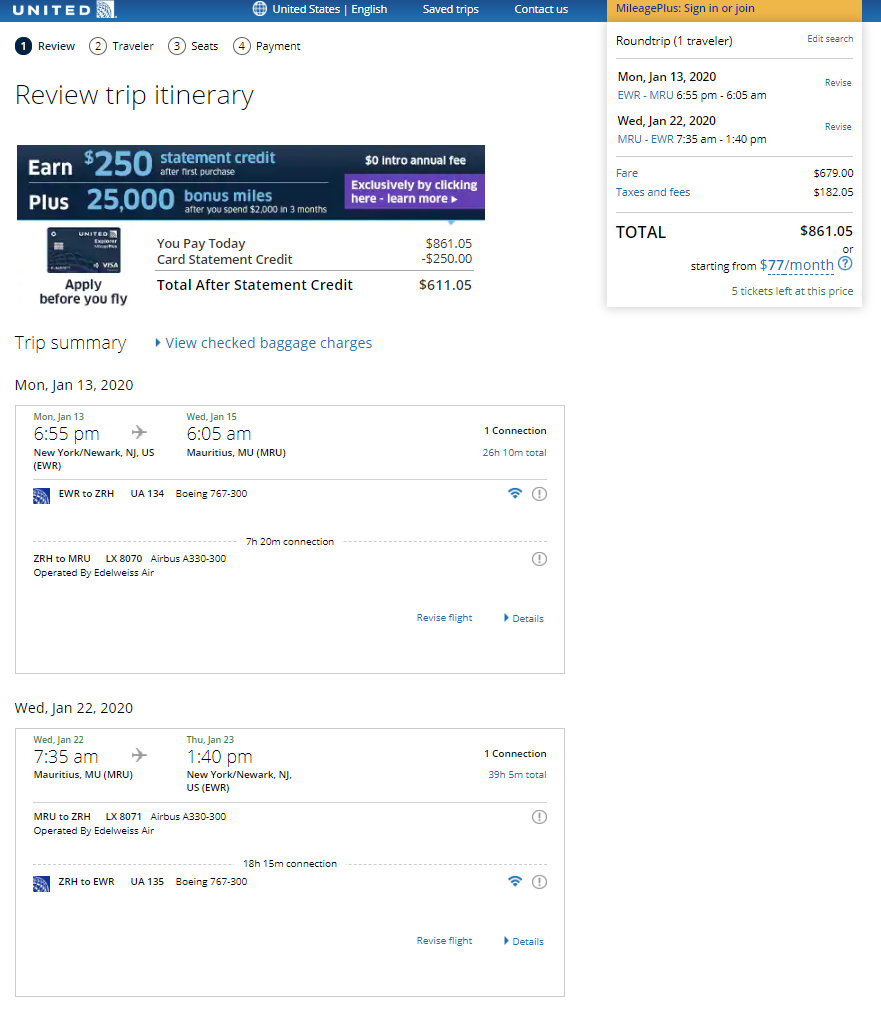The height and width of the screenshot is (1016, 881).
Task: Open Contact us
Action: point(541,9)
